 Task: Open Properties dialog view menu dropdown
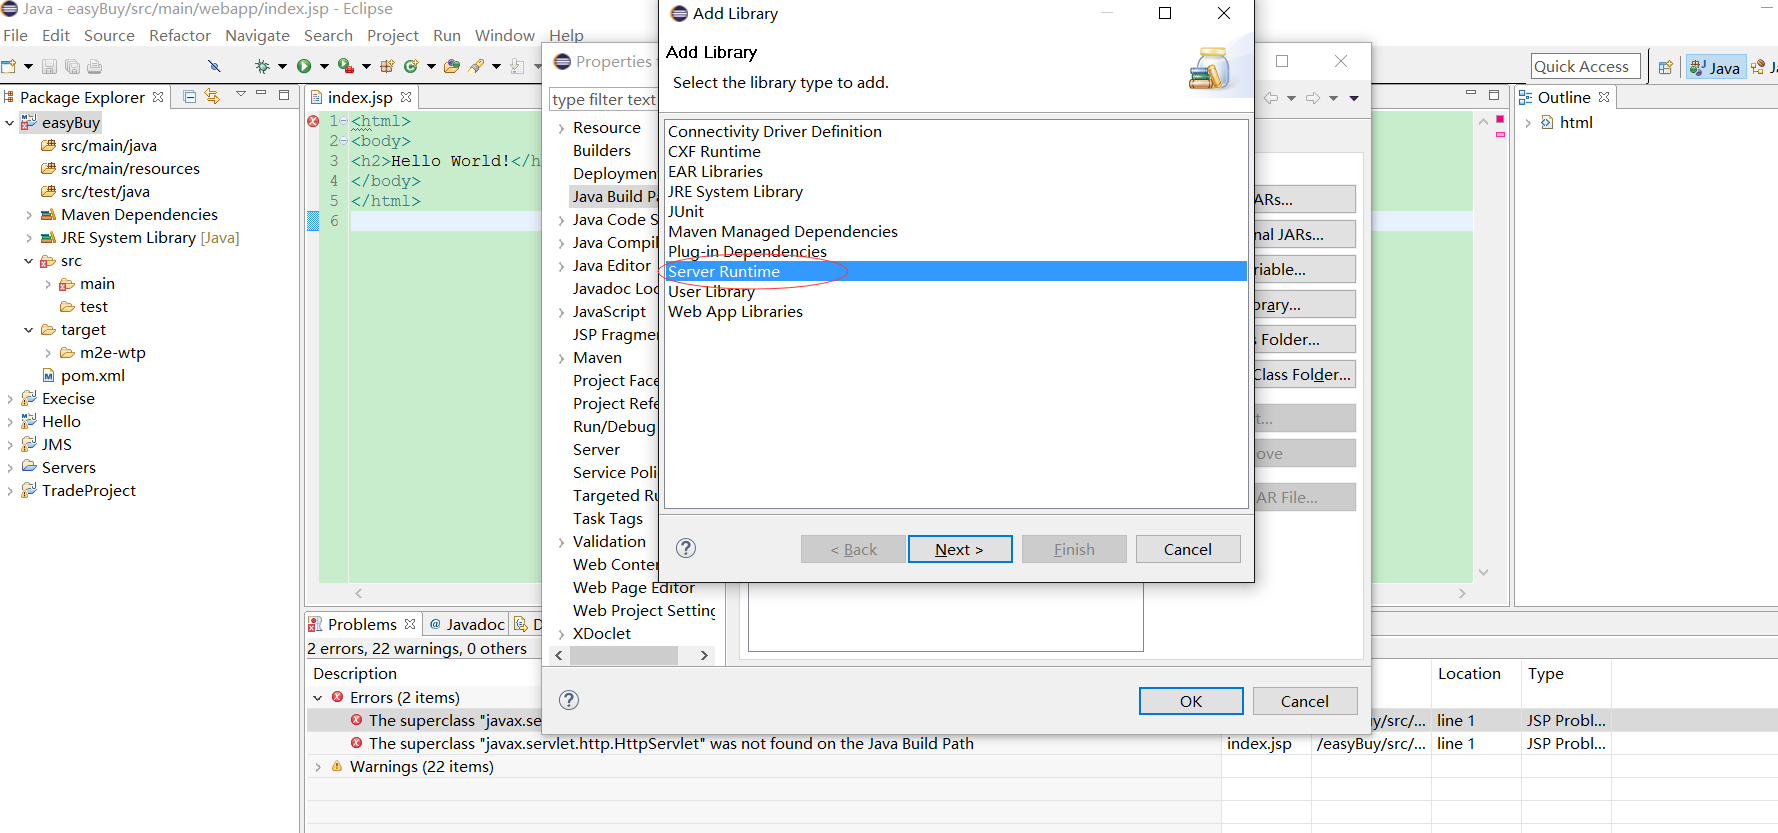point(1354,98)
